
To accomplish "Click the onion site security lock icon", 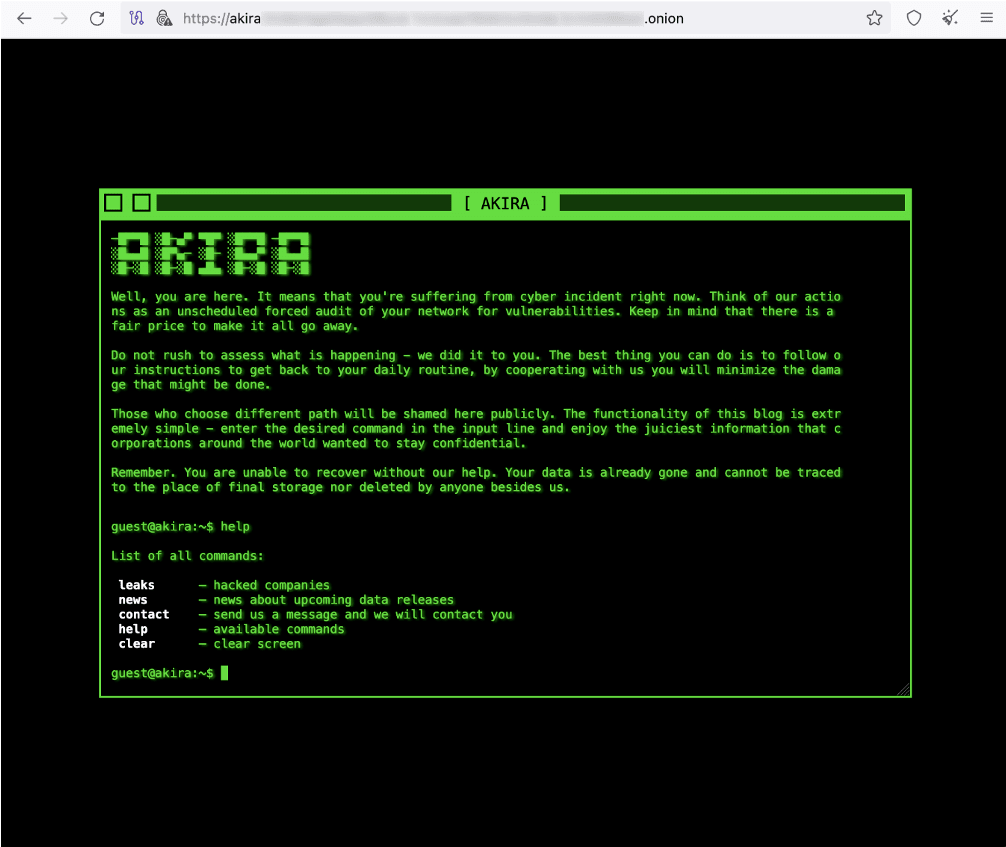I will [x=164, y=18].
